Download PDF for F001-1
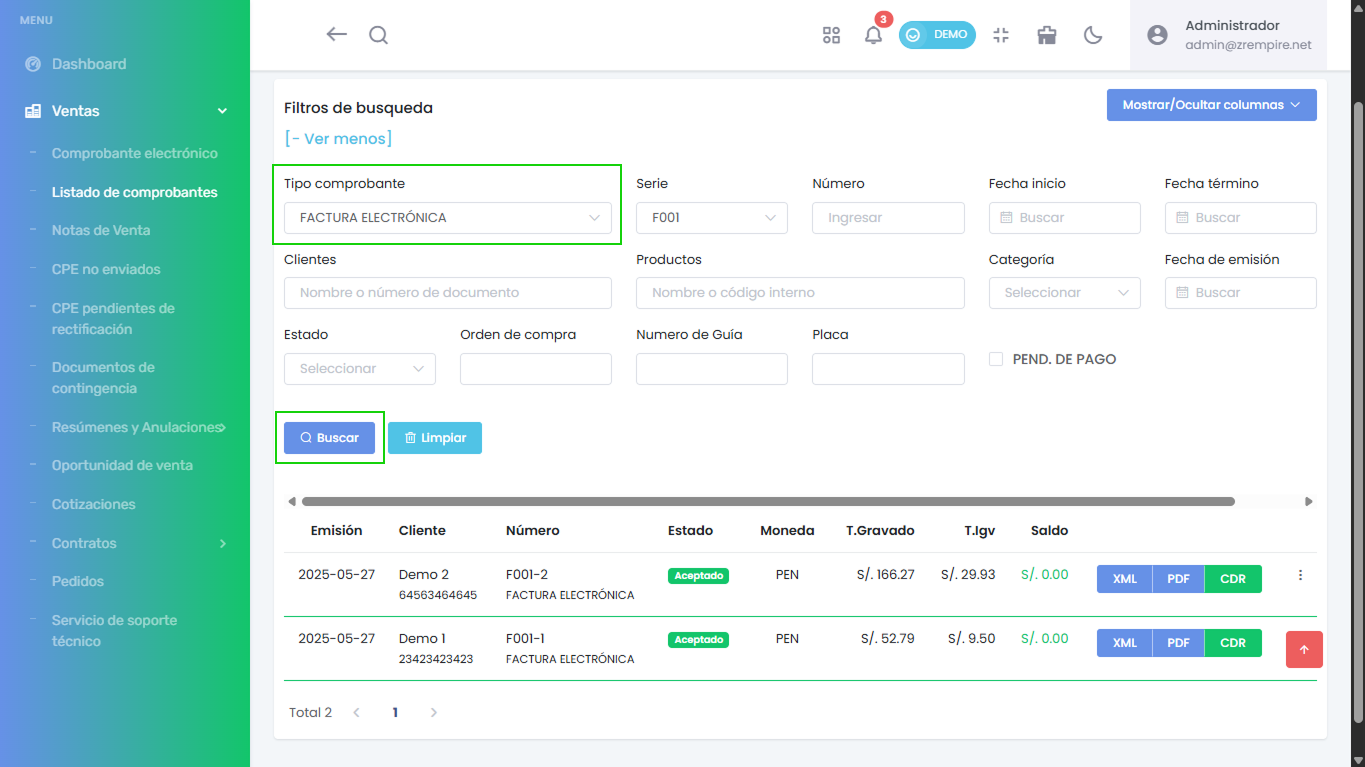The width and height of the screenshot is (1365, 767). point(1179,643)
